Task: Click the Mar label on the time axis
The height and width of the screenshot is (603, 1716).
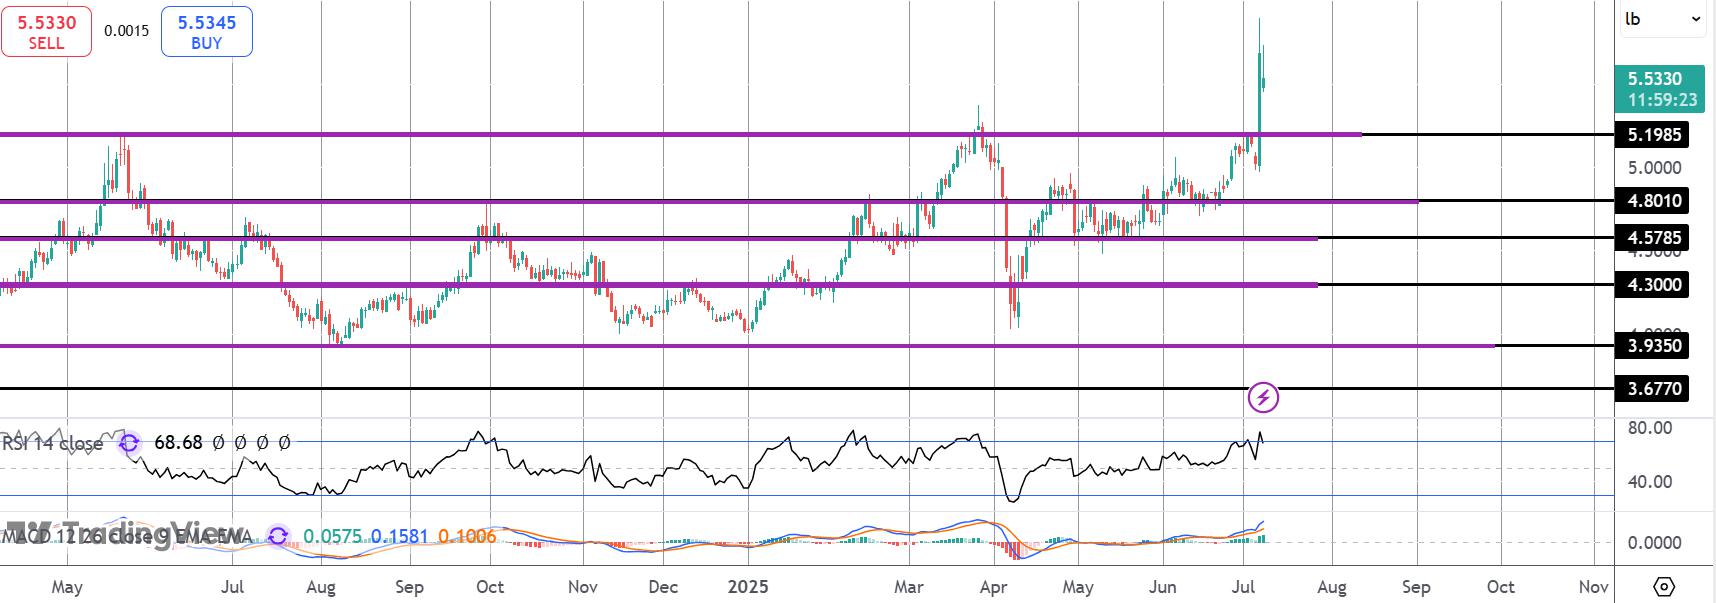Action: click(908, 587)
